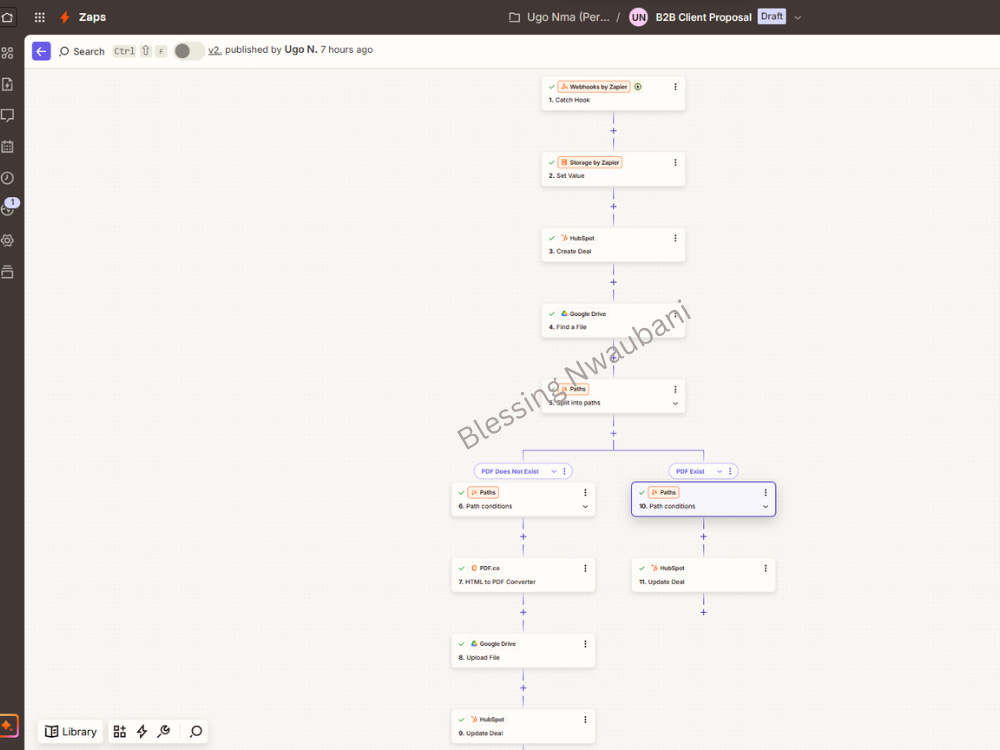
Task: Click the wrench tool icon in bottom toolbar
Action: click(x=164, y=732)
